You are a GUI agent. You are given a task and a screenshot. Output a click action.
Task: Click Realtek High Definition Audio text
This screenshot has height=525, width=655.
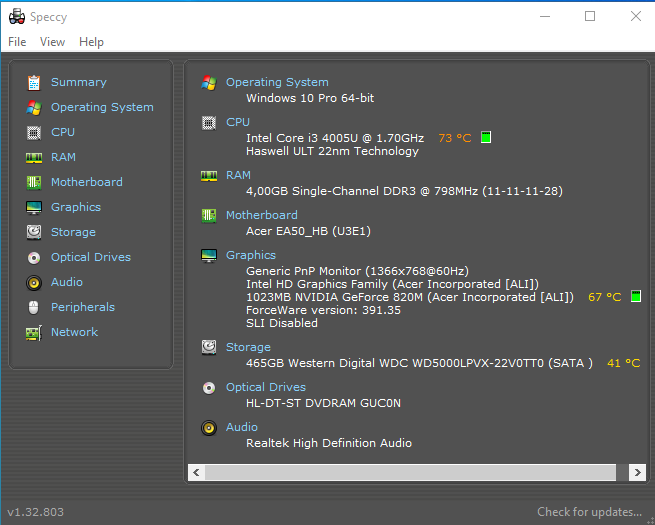click(x=329, y=443)
